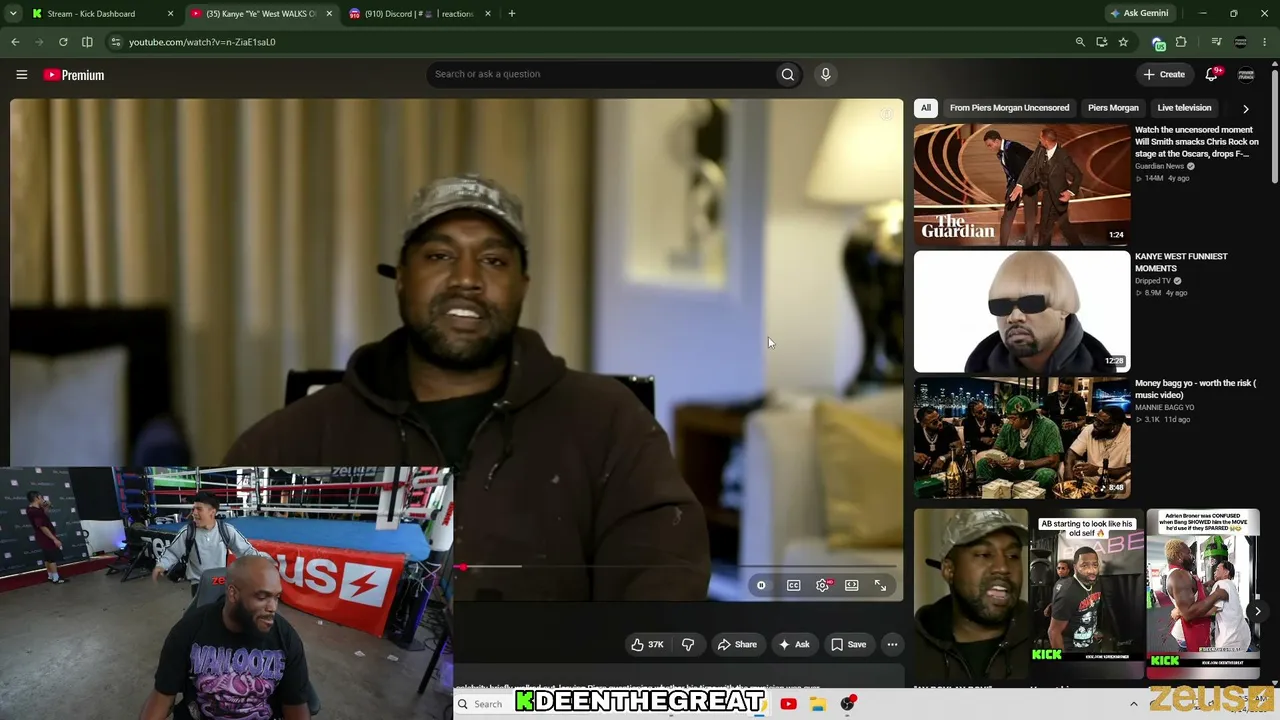Viewport: 1280px width, 720px height.
Task: Open File Explorer from taskbar
Action: coord(818,704)
